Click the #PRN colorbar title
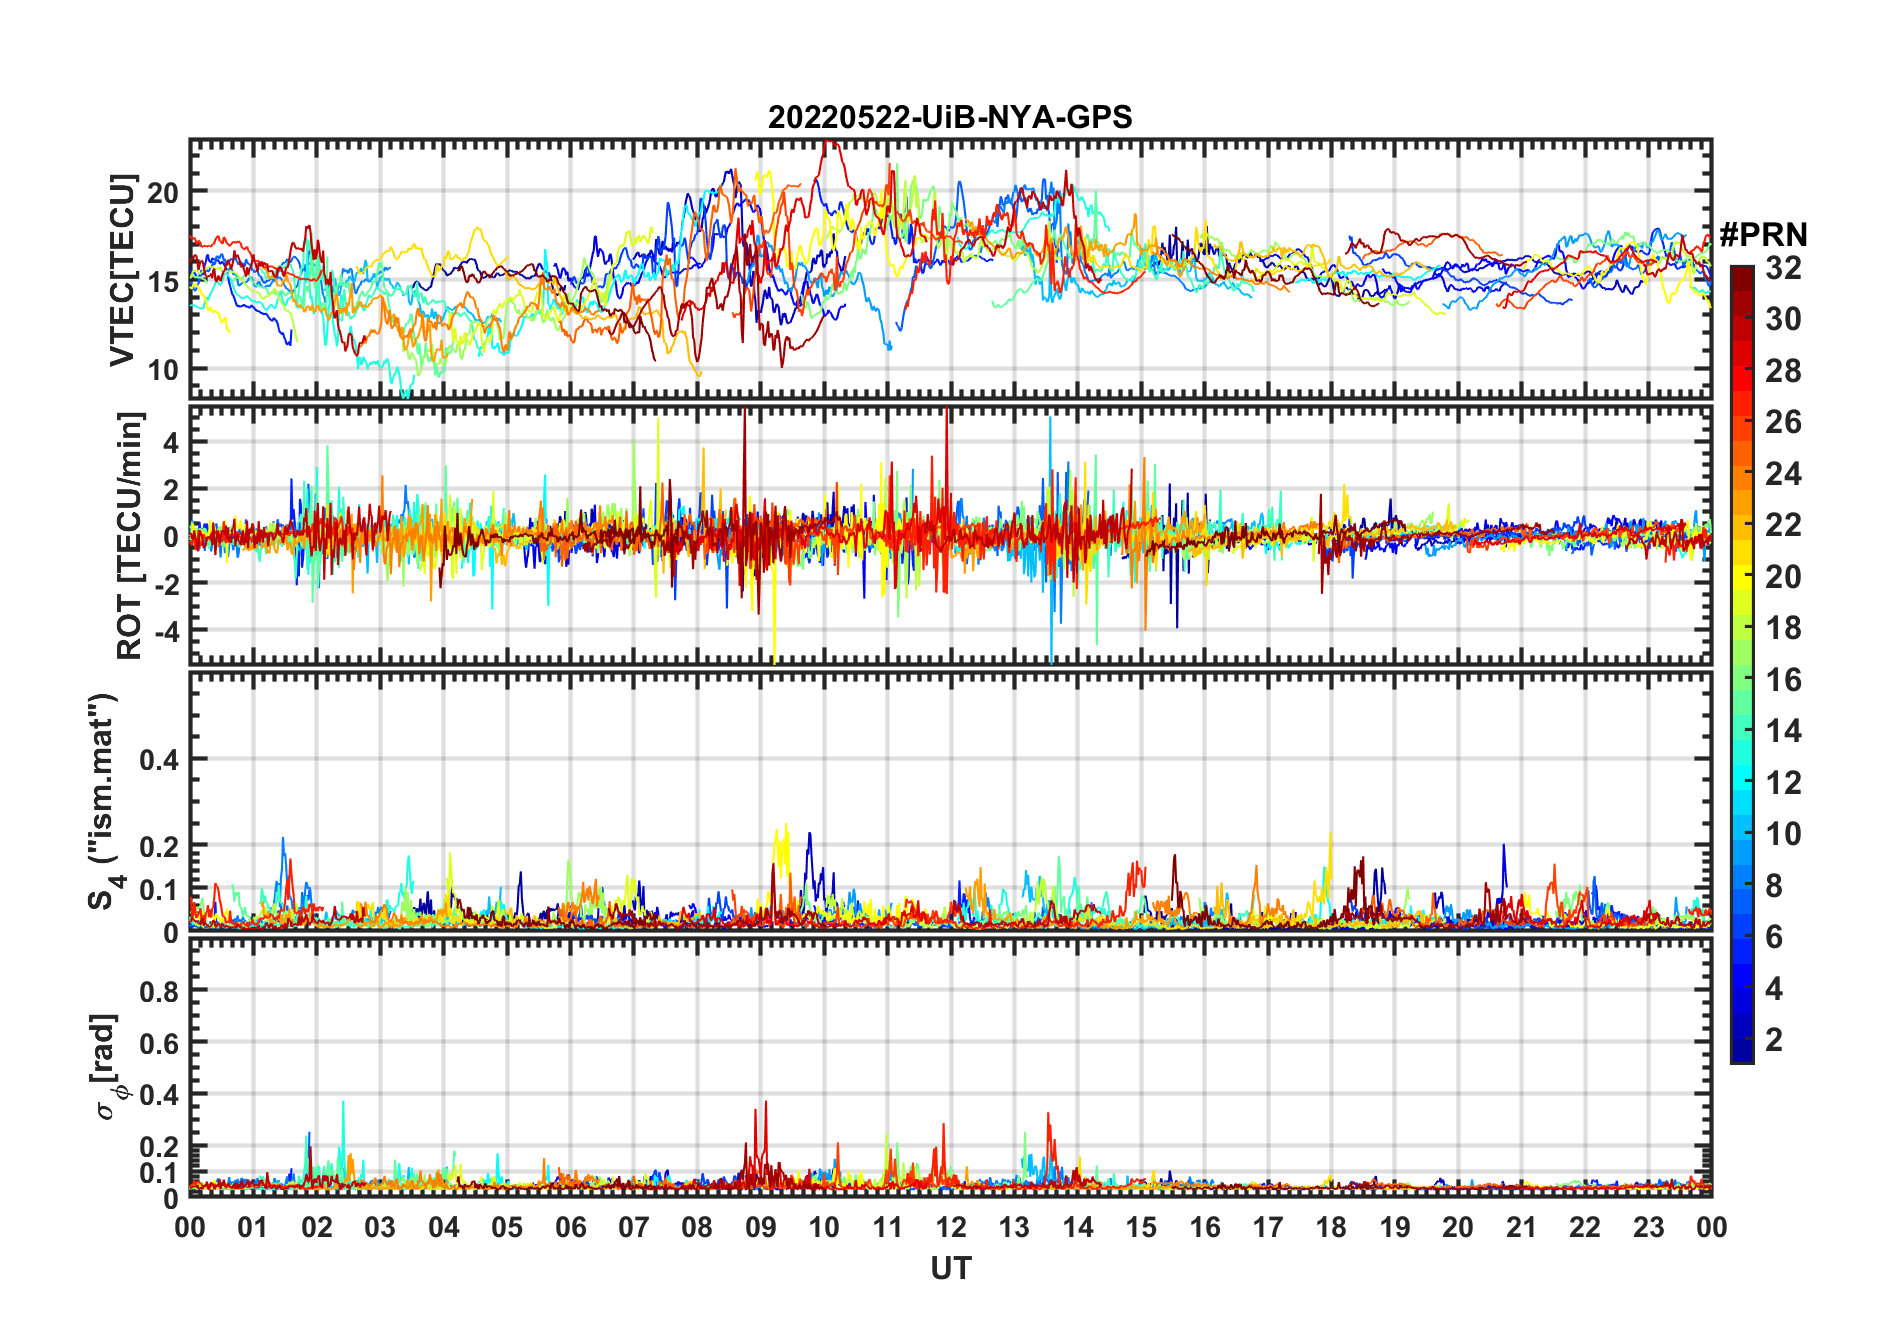1902x1330 pixels. tap(1763, 235)
